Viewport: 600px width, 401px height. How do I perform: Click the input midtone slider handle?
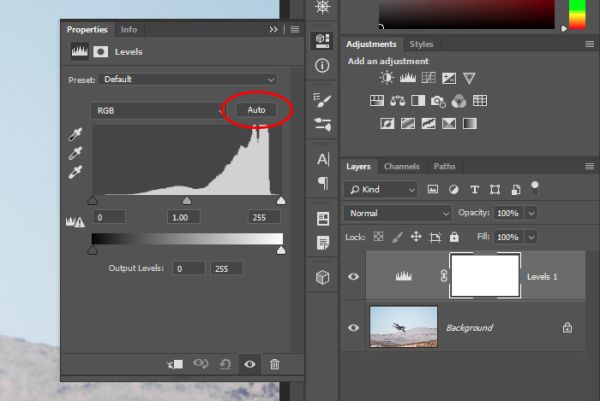(x=187, y=200)
